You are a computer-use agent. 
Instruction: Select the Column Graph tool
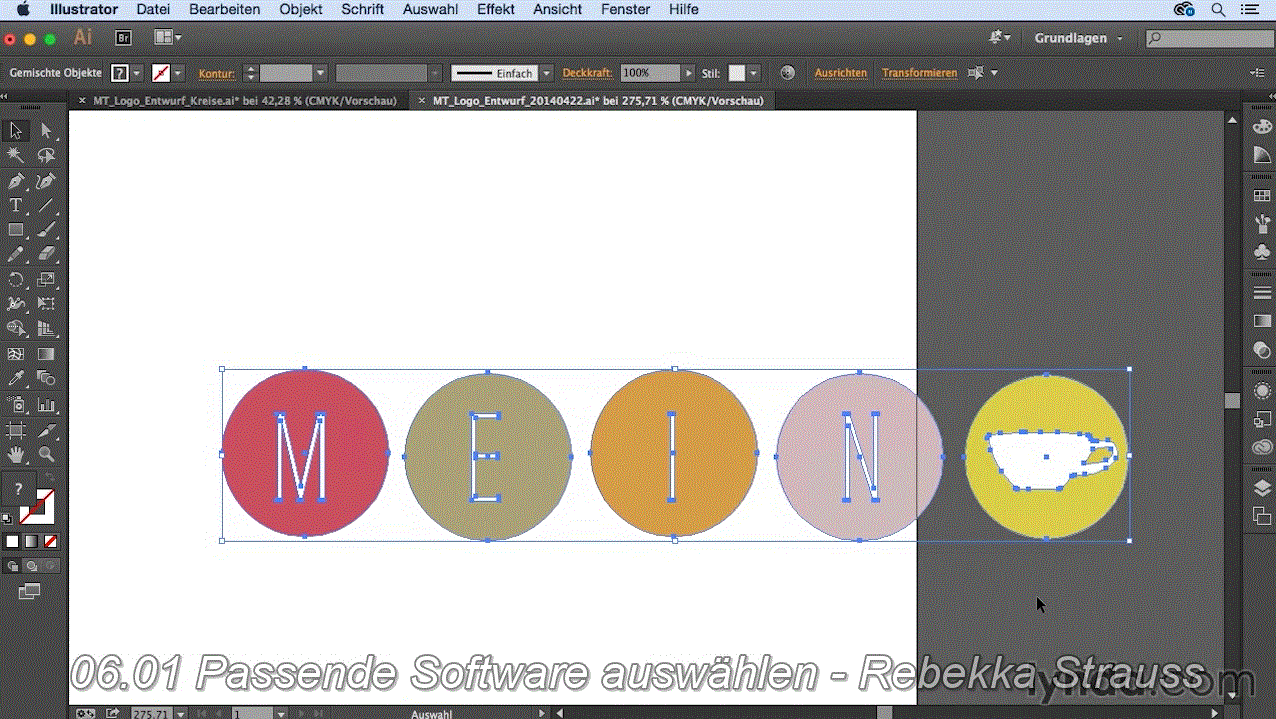[46, 405]
